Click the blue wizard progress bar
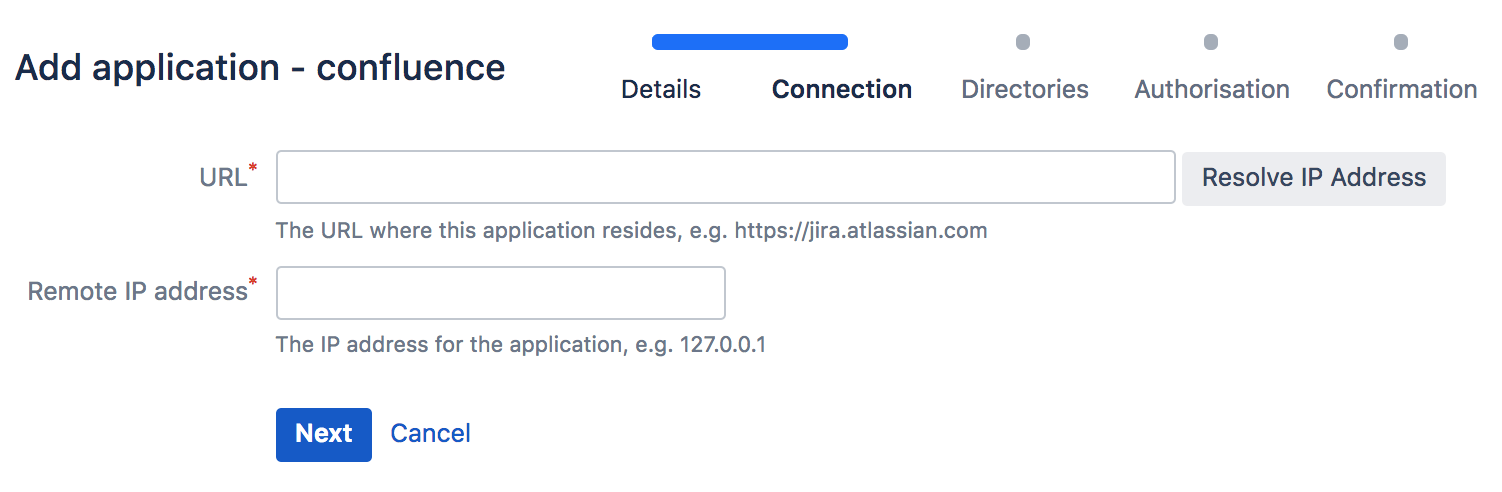 pyautogui.click(x=750, y=42)
